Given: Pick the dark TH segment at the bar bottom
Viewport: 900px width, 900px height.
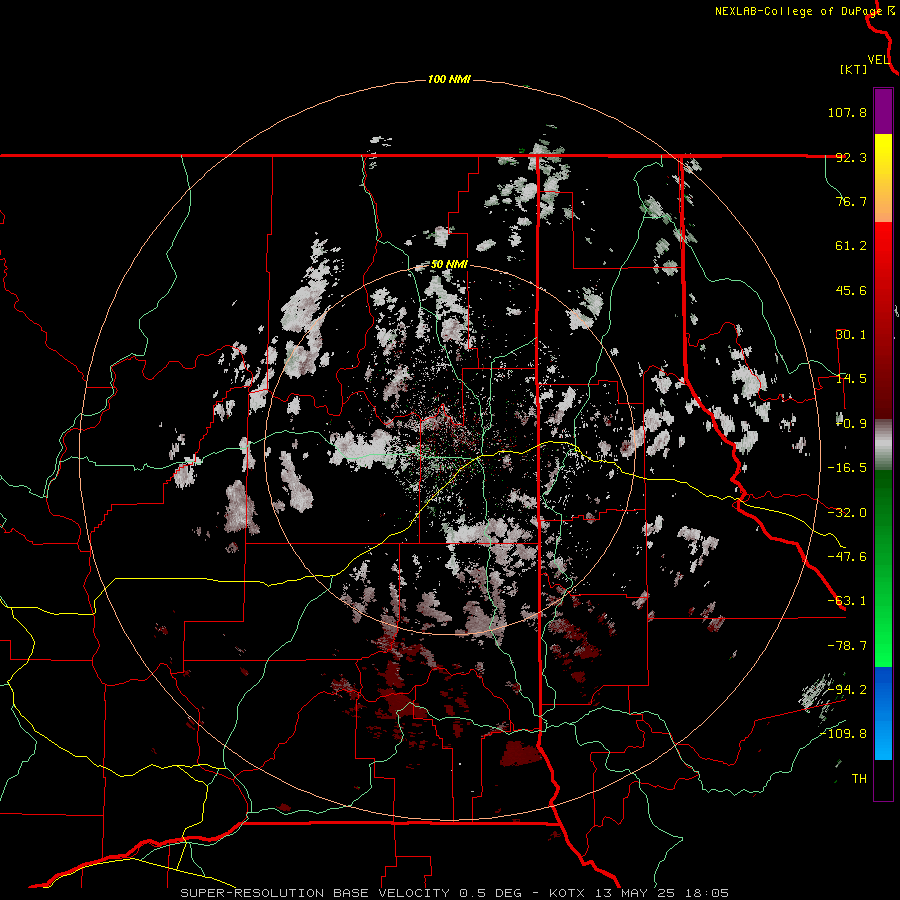Looking at the screenshot, I should (x=883, y=779).
